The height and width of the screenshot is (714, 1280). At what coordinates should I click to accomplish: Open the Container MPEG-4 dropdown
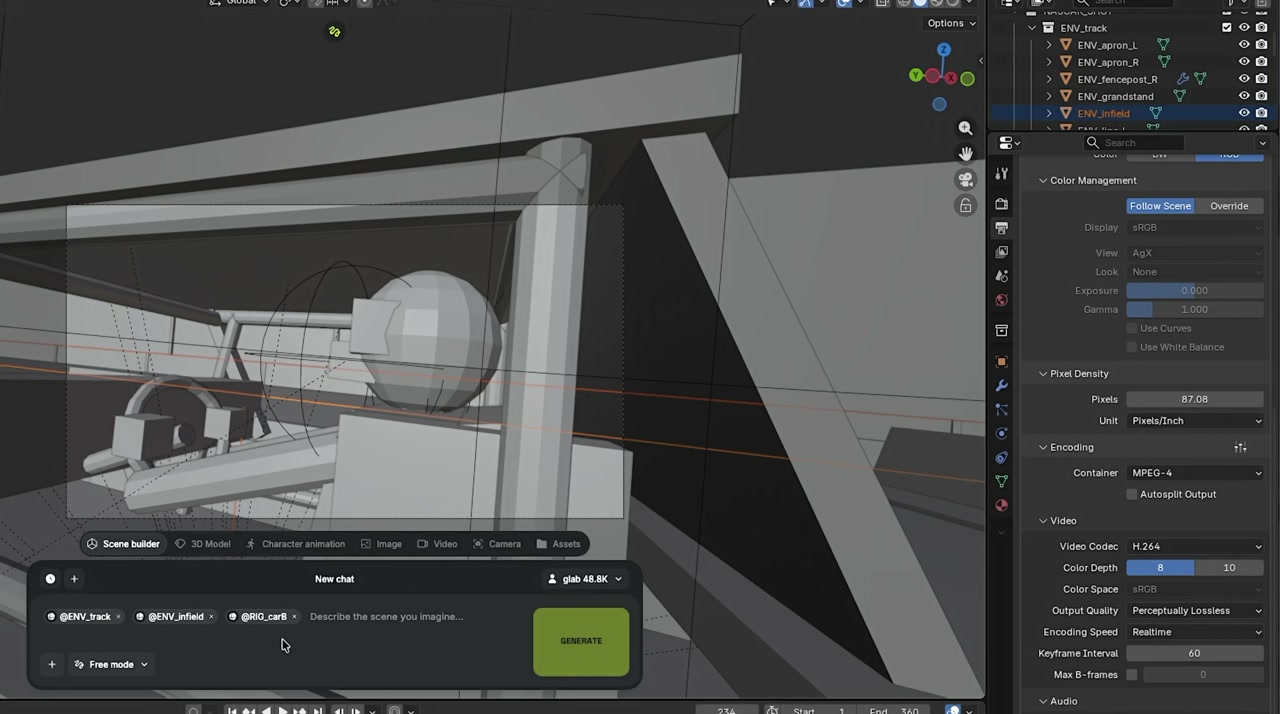pyautogui.click(x=1195, y=473)
